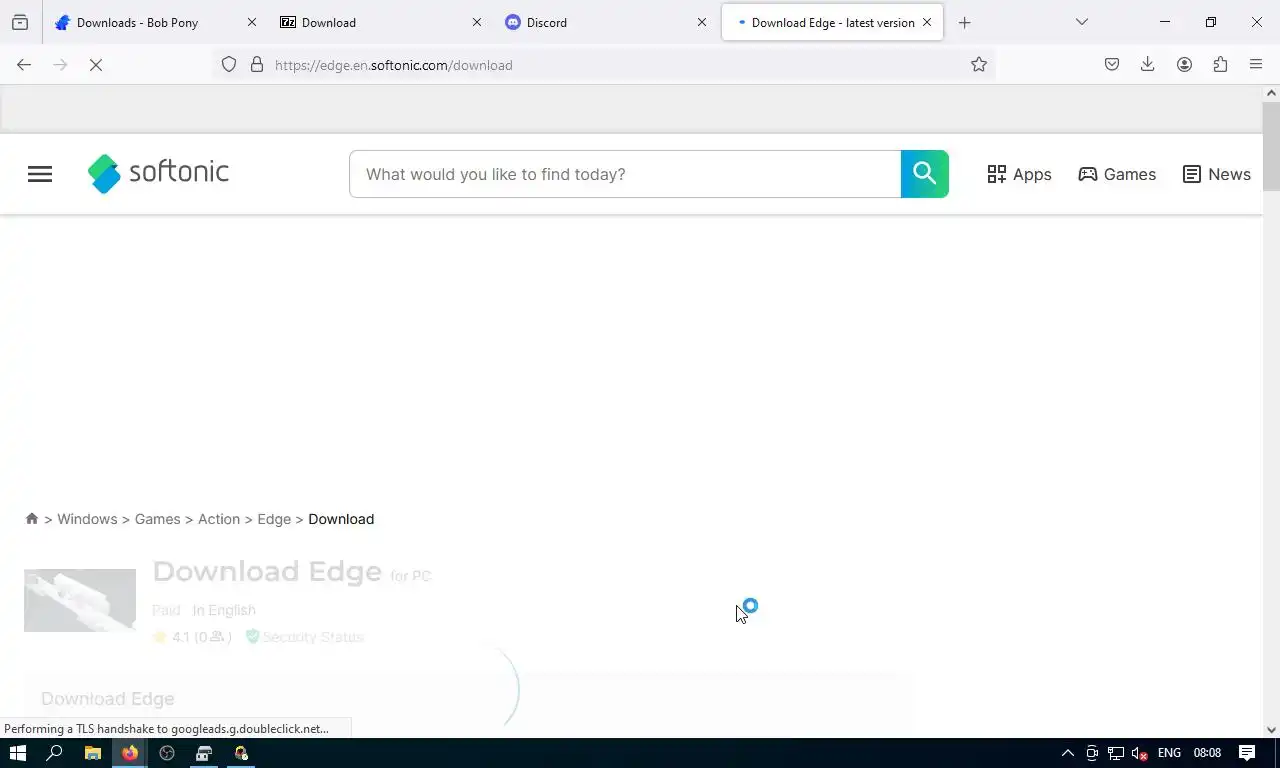This screenshot has height=768, width=1280.
Task: Close the Downloads - Bob Pony tab
Action: 251,22
